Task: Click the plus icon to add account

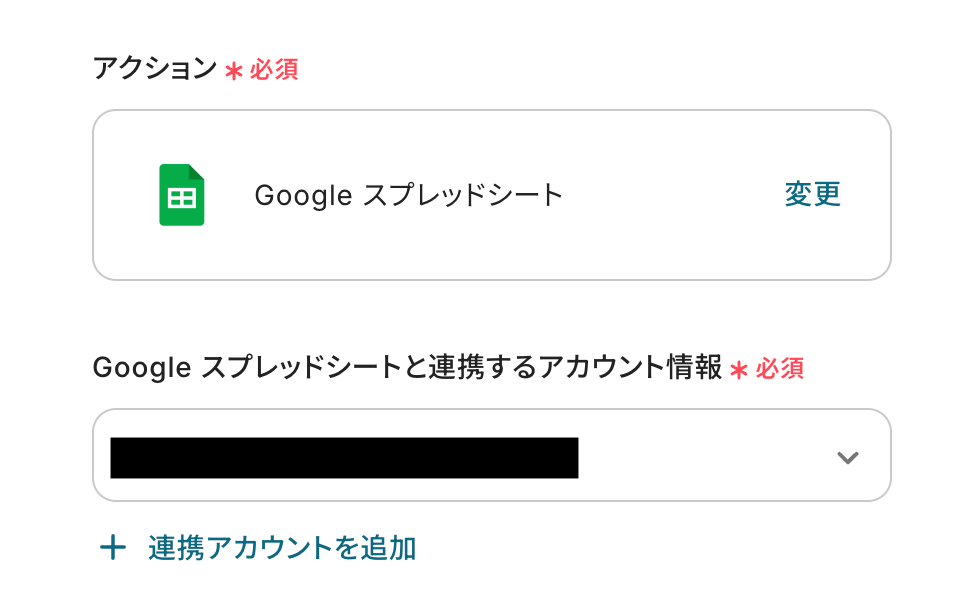Action: pos(113,548)
